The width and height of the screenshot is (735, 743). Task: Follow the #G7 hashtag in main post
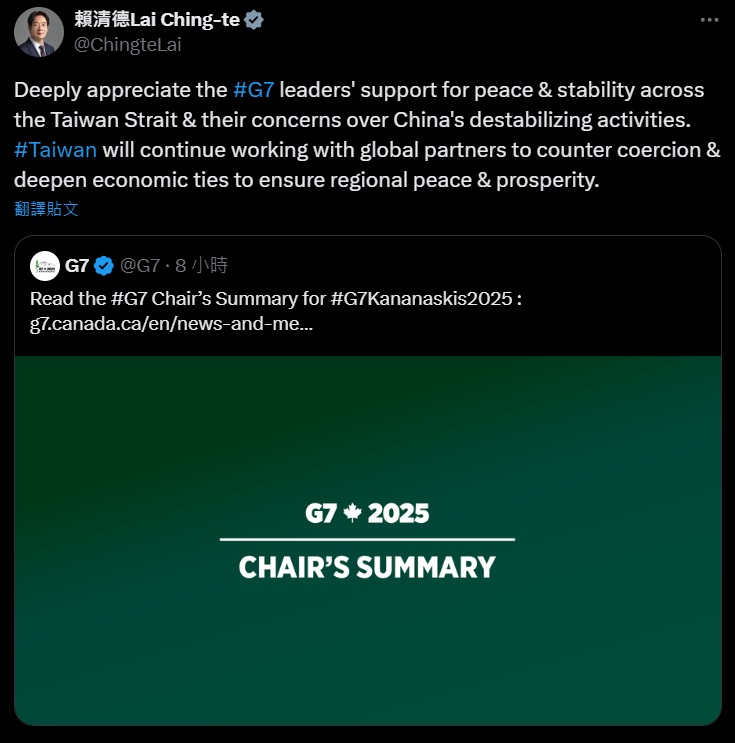253,90
